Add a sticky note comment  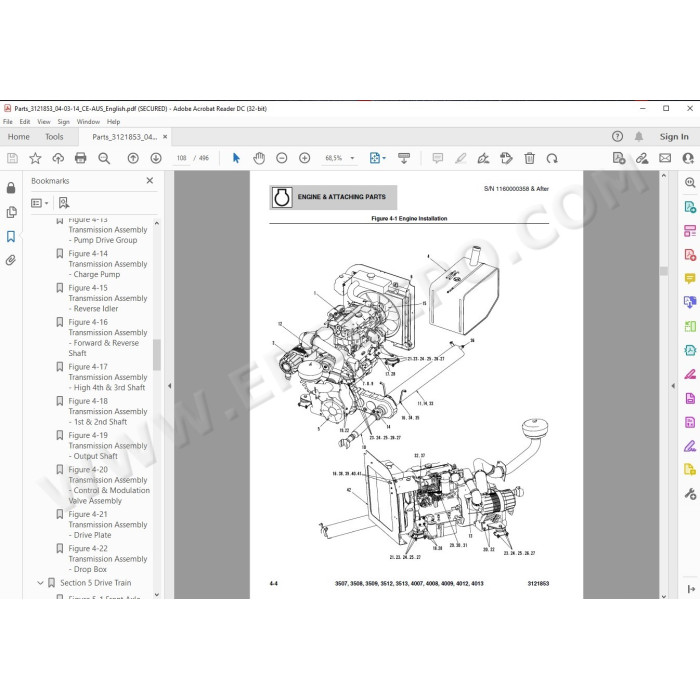[438, 158]
